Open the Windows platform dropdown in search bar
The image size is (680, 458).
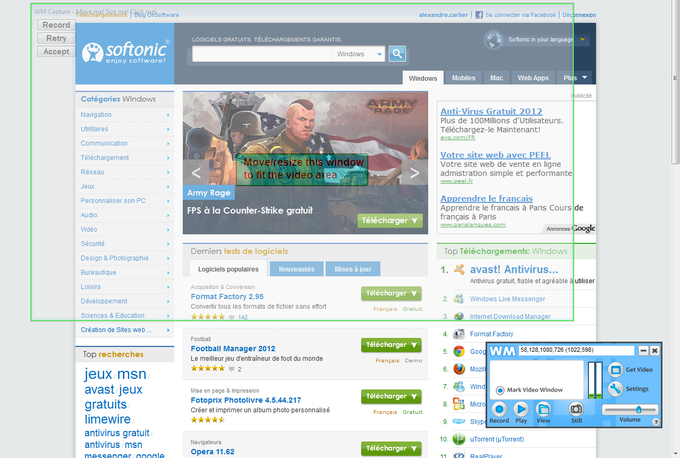pos(358,54)
